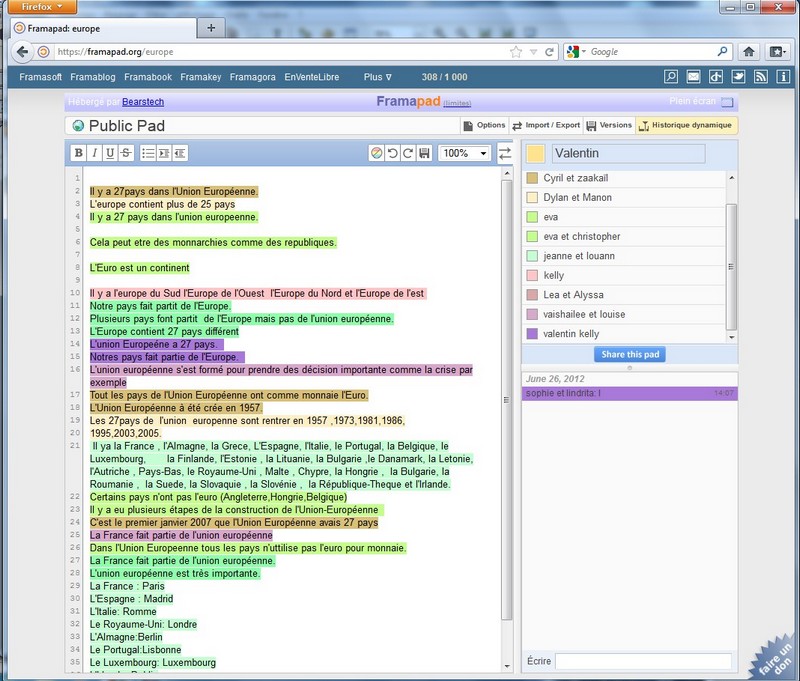The width and height of the screenshot is (800, 681).
Task: Save a revision with the floppy icon
Action: pyautogui.click(x=424, y=153)
